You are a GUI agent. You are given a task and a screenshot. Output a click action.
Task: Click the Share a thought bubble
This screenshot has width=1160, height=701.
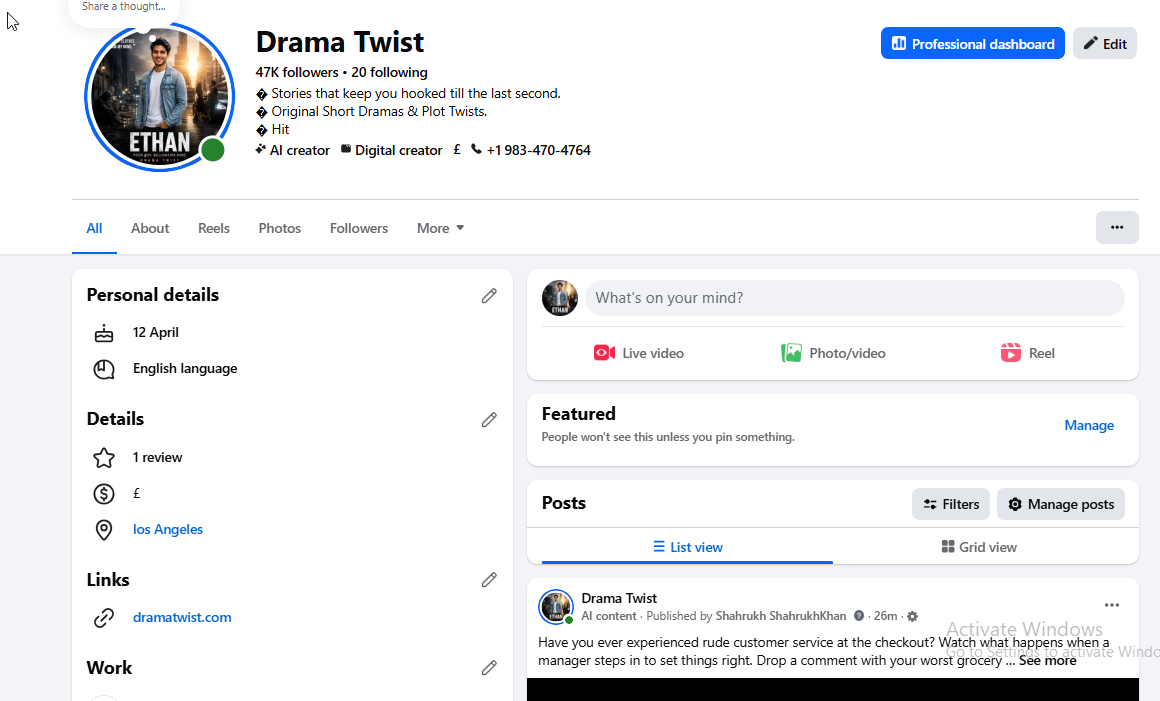click(x=124, y=7)
